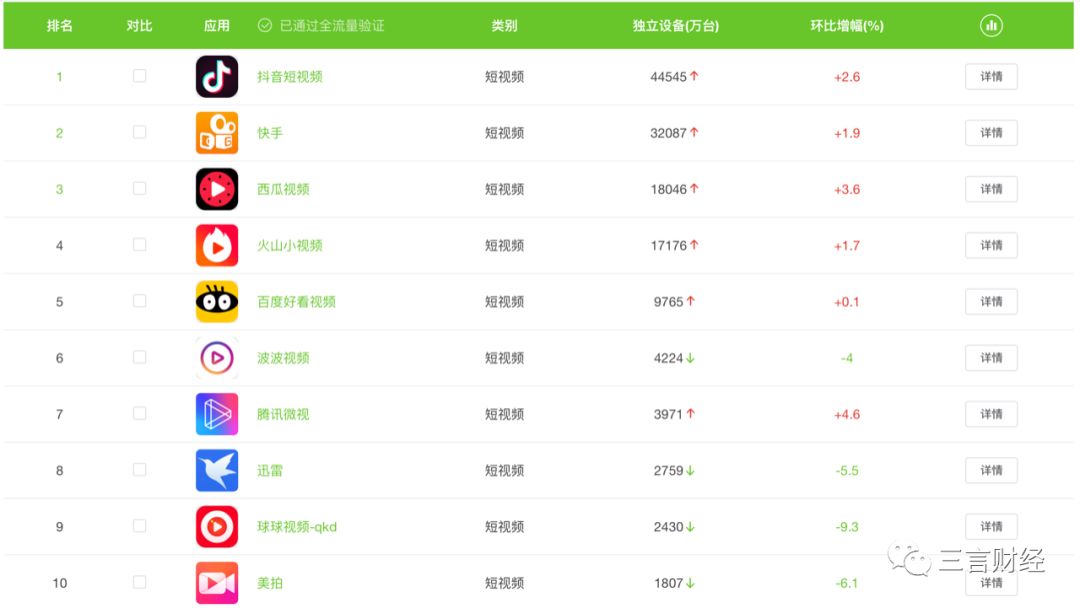Check the compare box for 迅雷
Image resolution: width=1080 pixels, height=608 pixels.
(139, 470)
